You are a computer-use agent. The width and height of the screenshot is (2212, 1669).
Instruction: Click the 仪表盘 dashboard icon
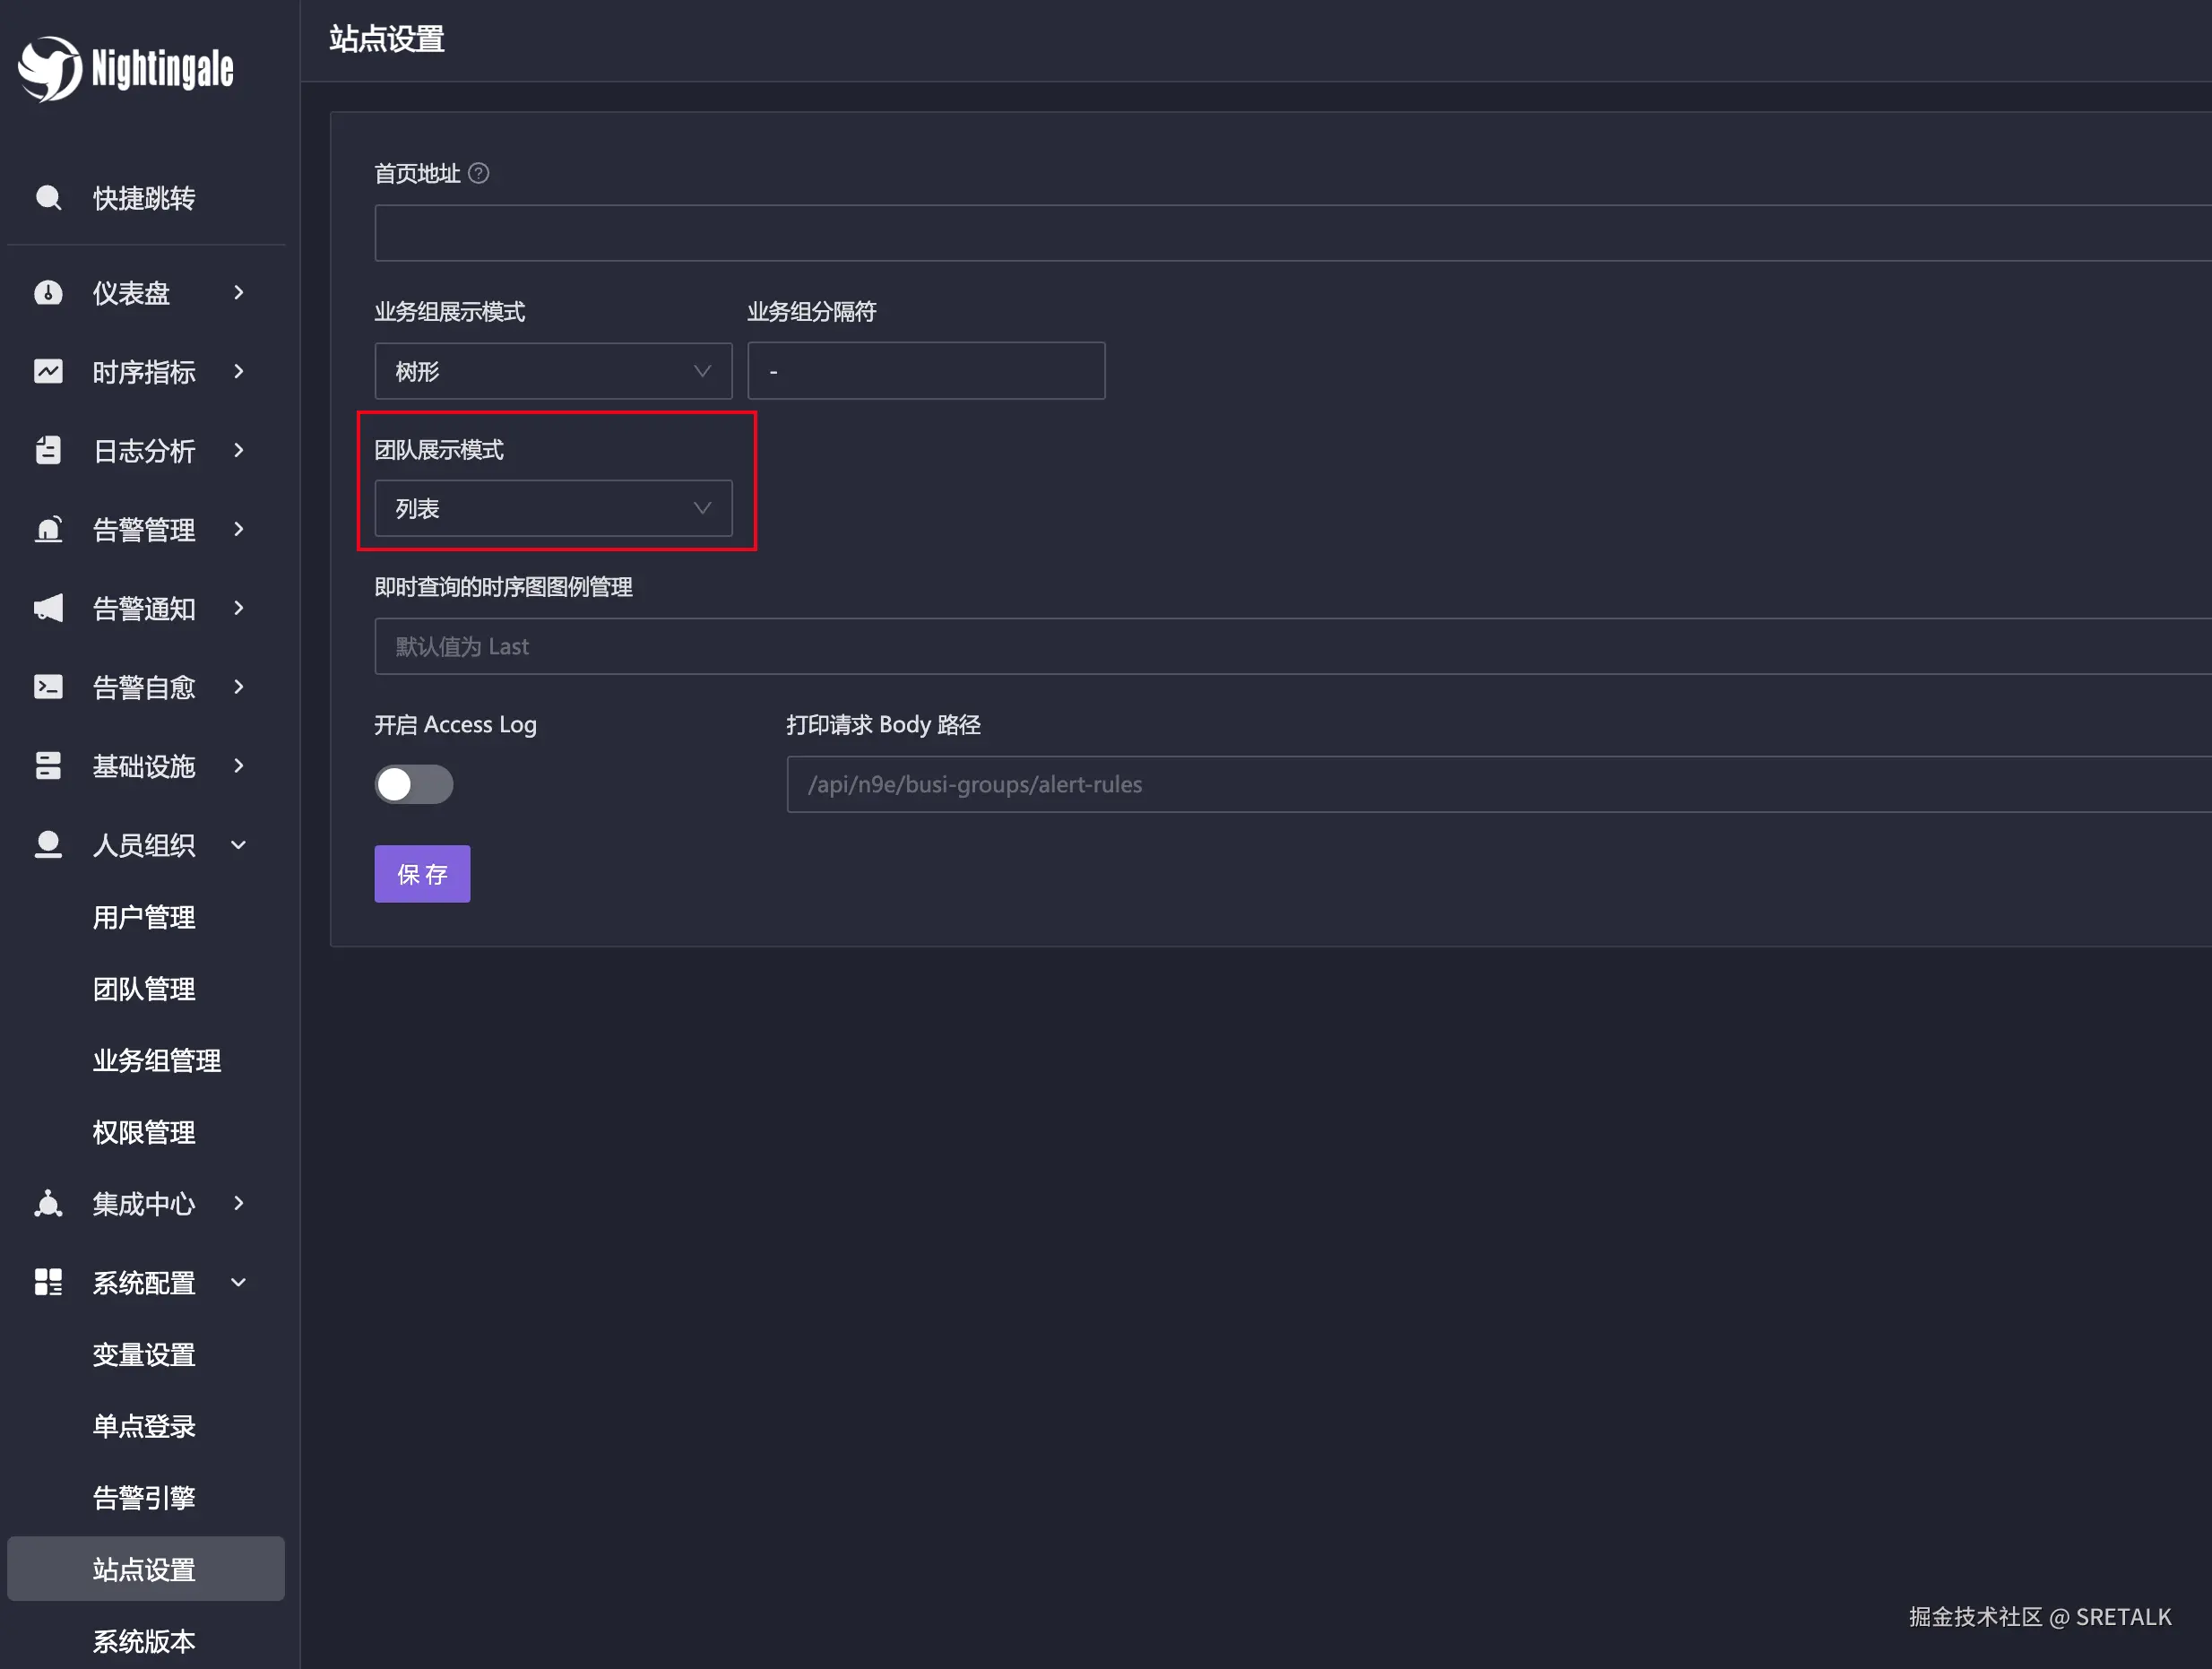[x=48, y=293]
